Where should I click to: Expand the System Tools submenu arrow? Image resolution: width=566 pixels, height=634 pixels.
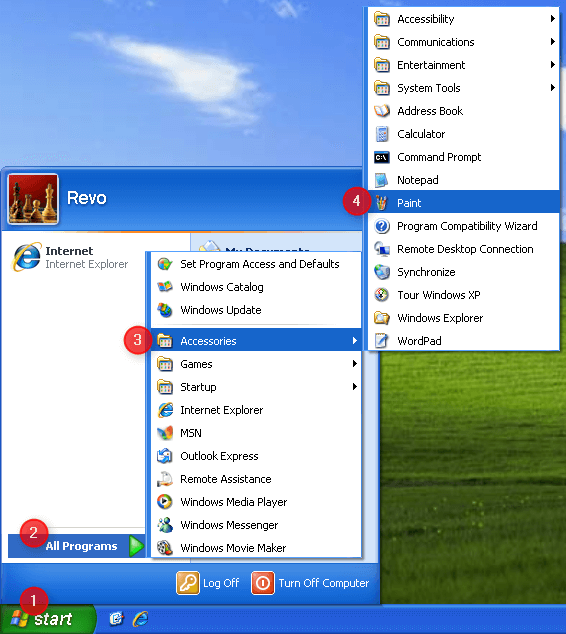(553, 88)
